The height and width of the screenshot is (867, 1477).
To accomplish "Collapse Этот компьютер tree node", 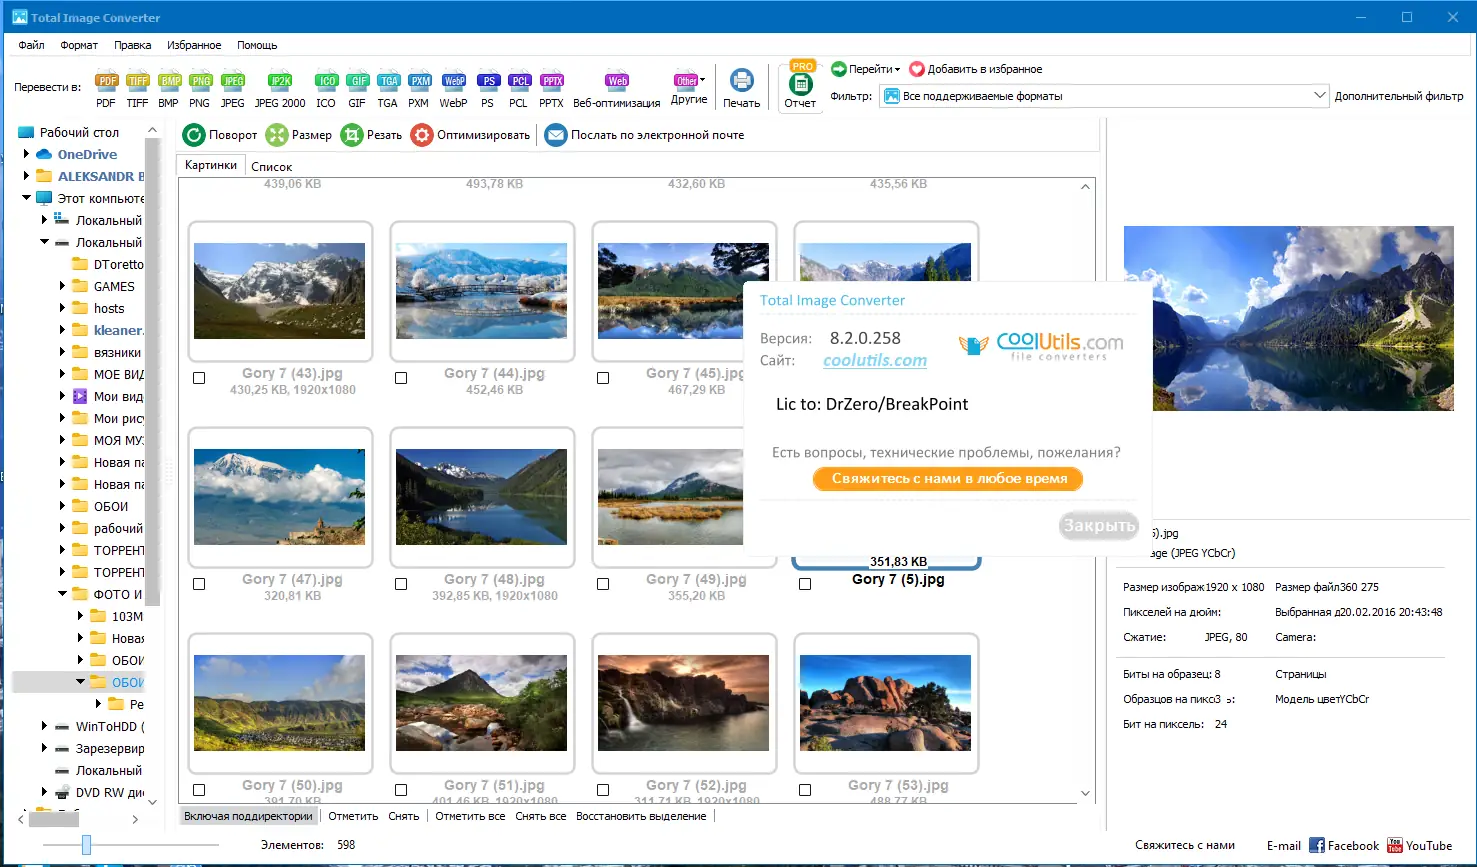I will (26, 198).
